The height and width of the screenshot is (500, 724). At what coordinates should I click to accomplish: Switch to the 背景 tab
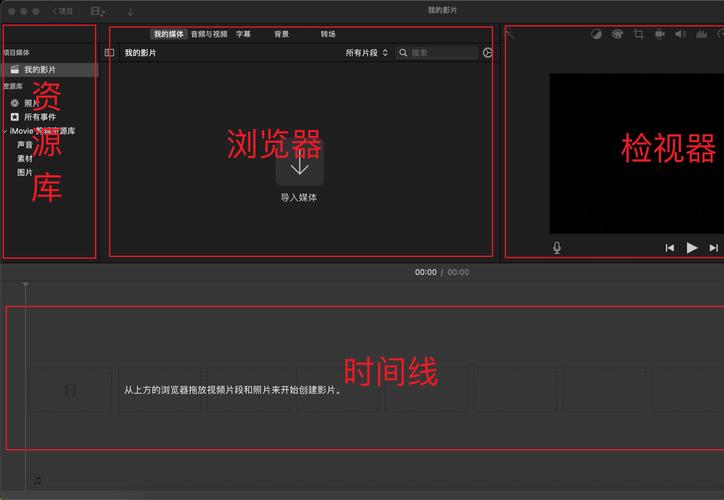282,34
